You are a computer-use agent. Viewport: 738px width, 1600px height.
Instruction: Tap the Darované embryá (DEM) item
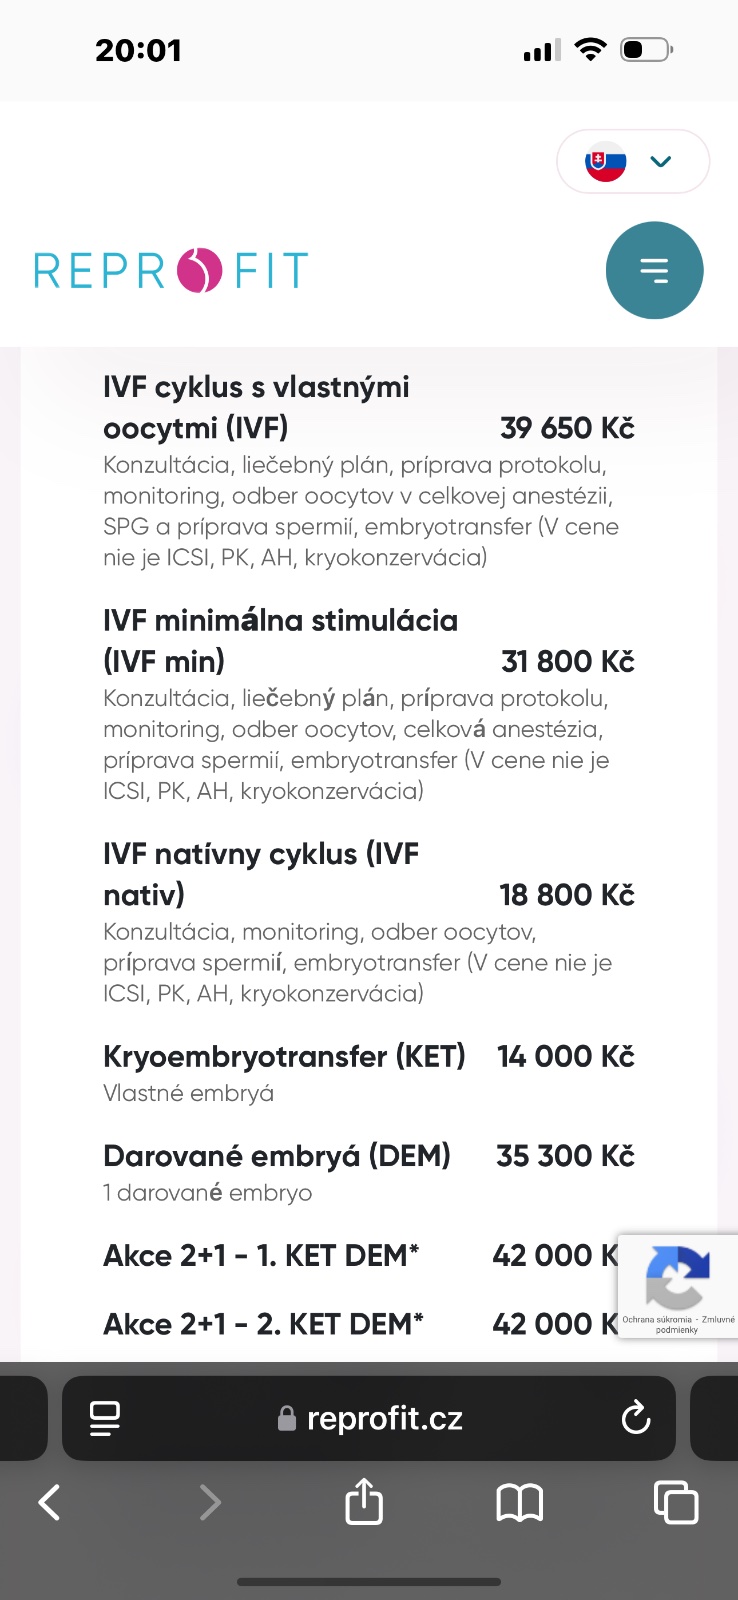pos(277,1156)
